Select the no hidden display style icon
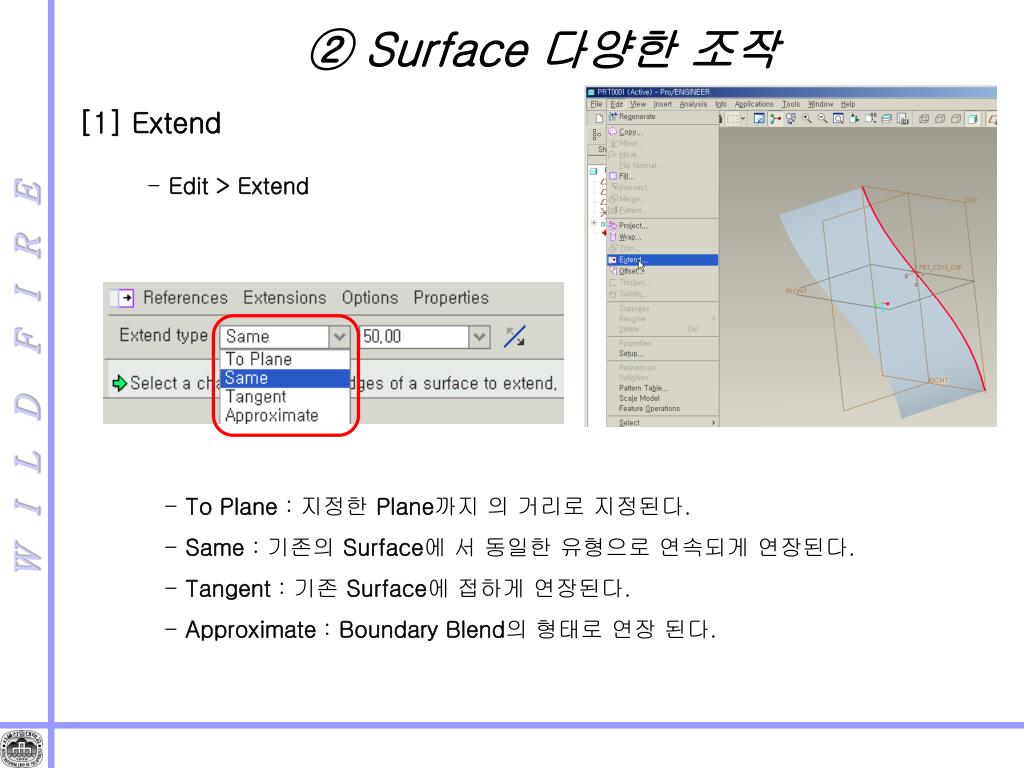1024x768 pixels. point(956,119)
